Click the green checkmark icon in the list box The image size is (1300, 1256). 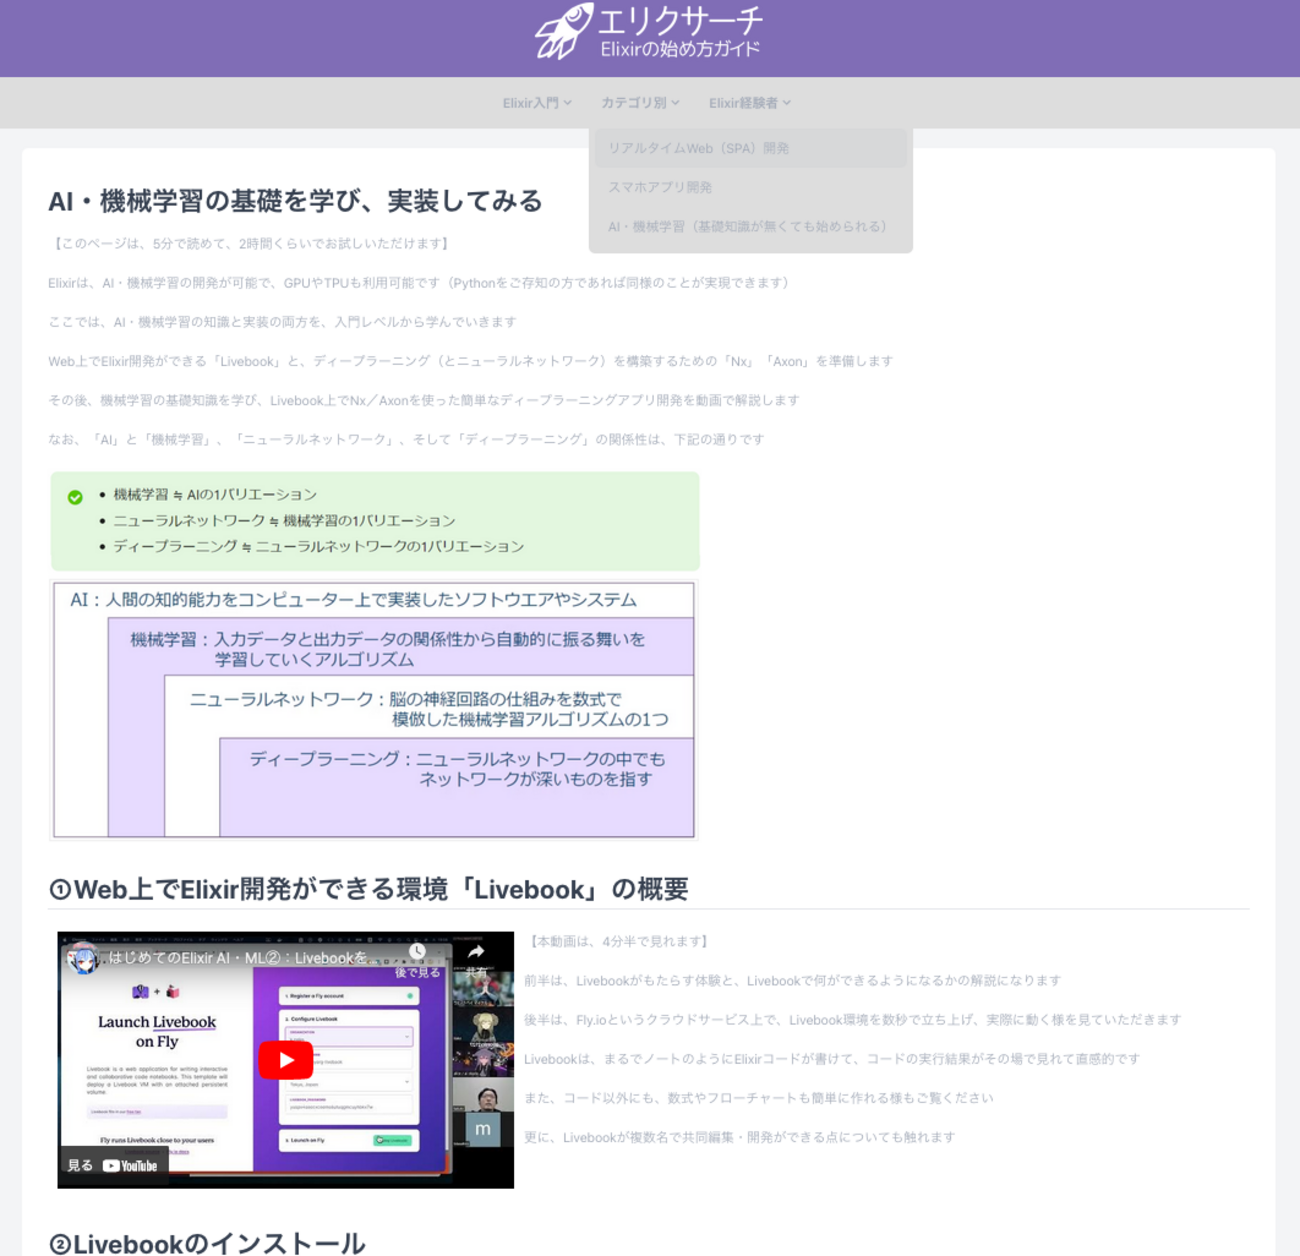(x=75, y=497)
